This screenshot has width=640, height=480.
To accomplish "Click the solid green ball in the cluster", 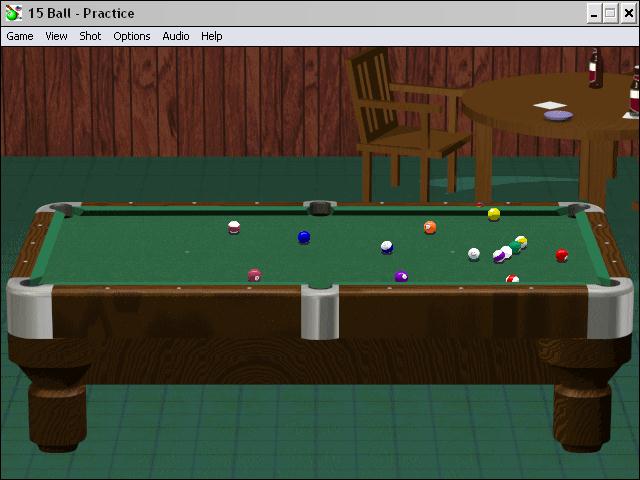I will click(515, 247).
